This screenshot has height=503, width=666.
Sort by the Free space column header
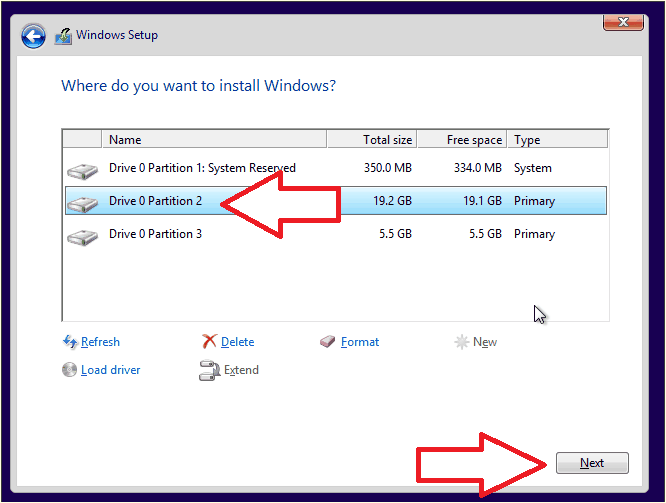[x=462, y=139]
